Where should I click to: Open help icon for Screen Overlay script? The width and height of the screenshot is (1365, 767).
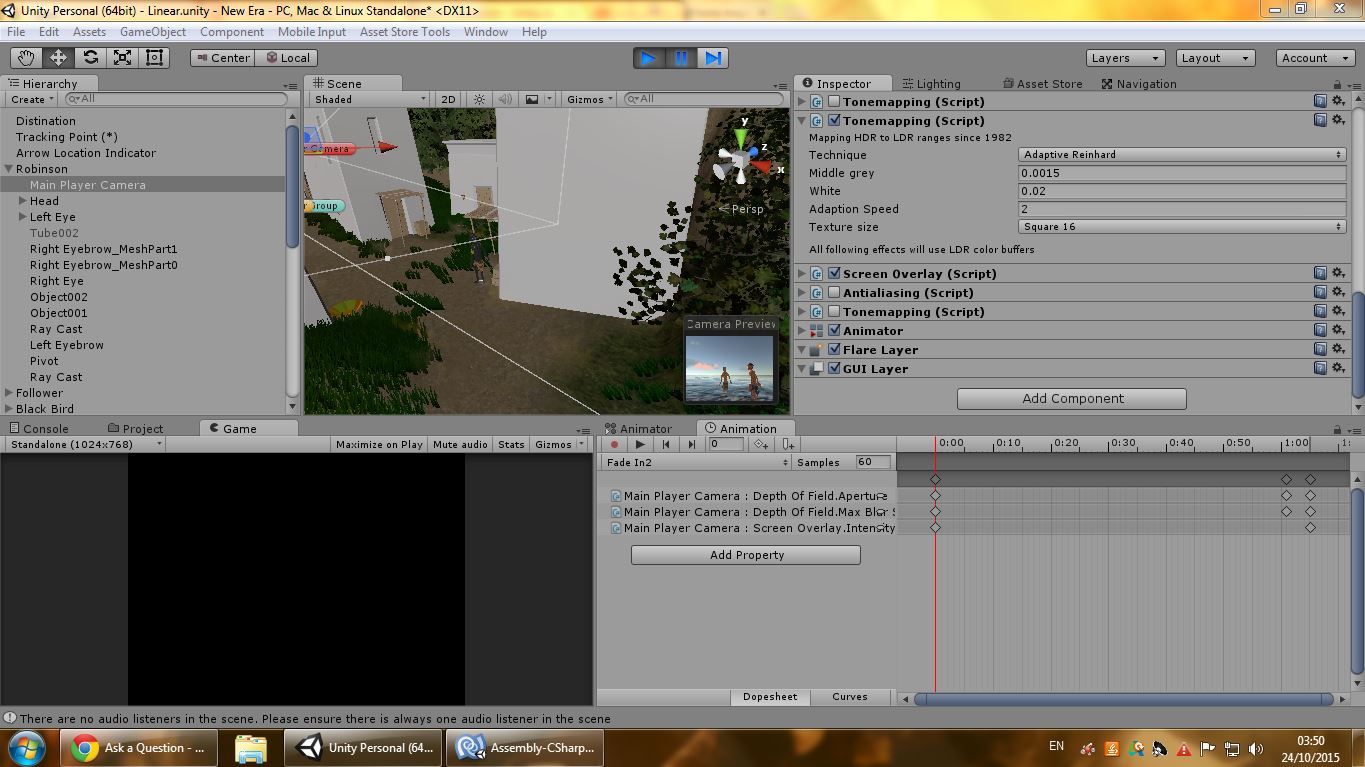(1320, 274)
